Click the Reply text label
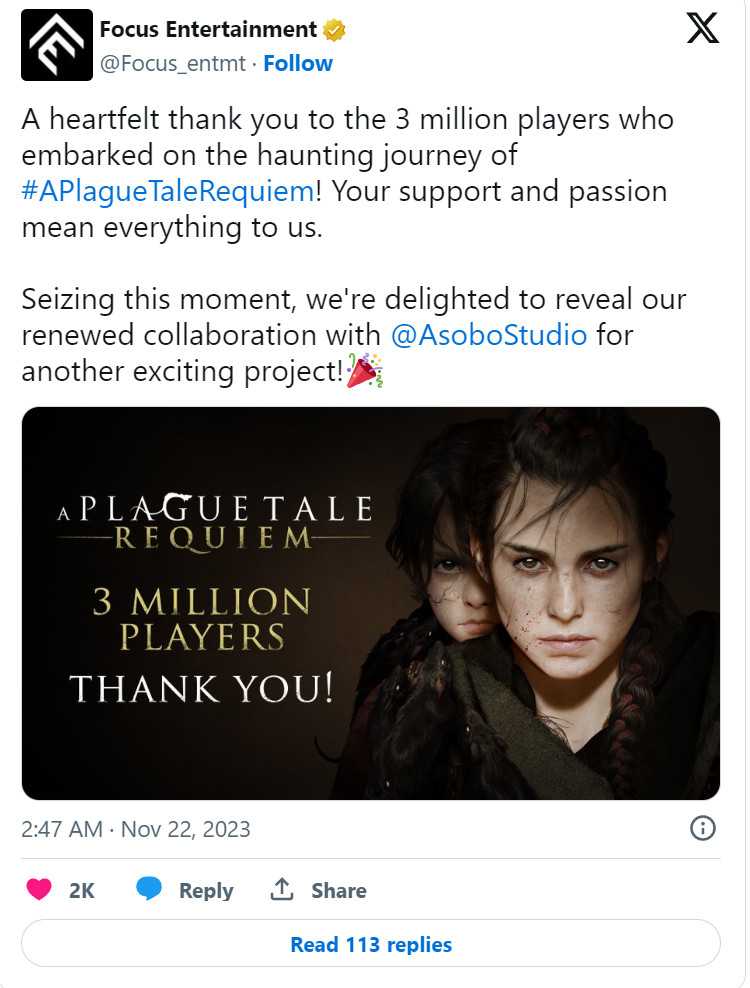 pyautogui.click(x=206, y=890)
